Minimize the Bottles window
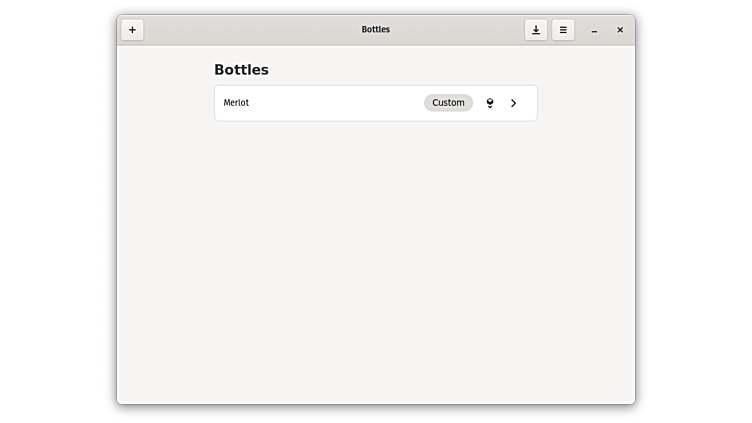Image resolution: width=752 pixels, height=423 pixels. 594,30
